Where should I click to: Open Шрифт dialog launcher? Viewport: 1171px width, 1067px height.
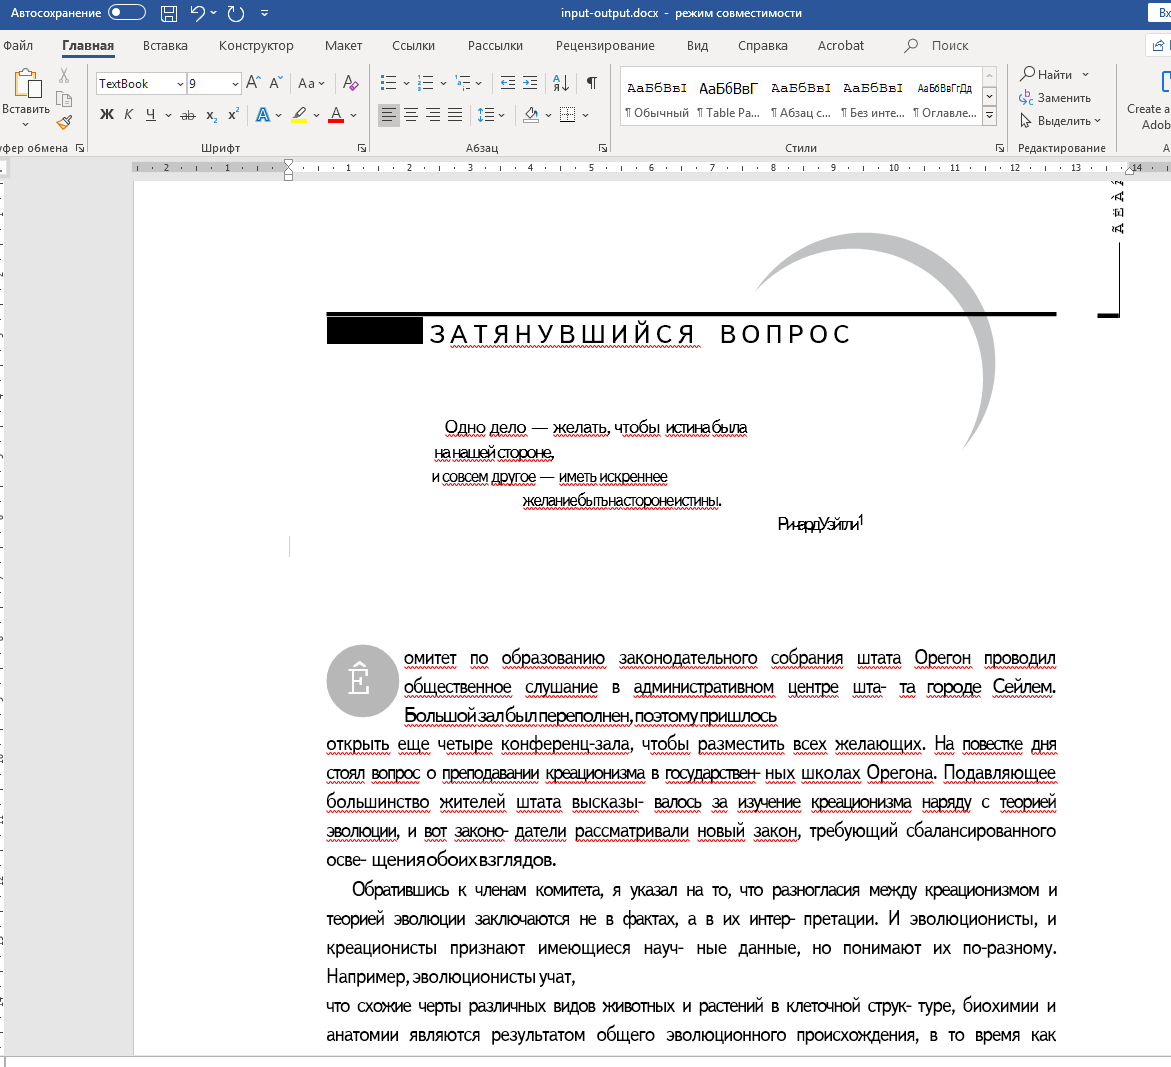(x=362, y=148)
